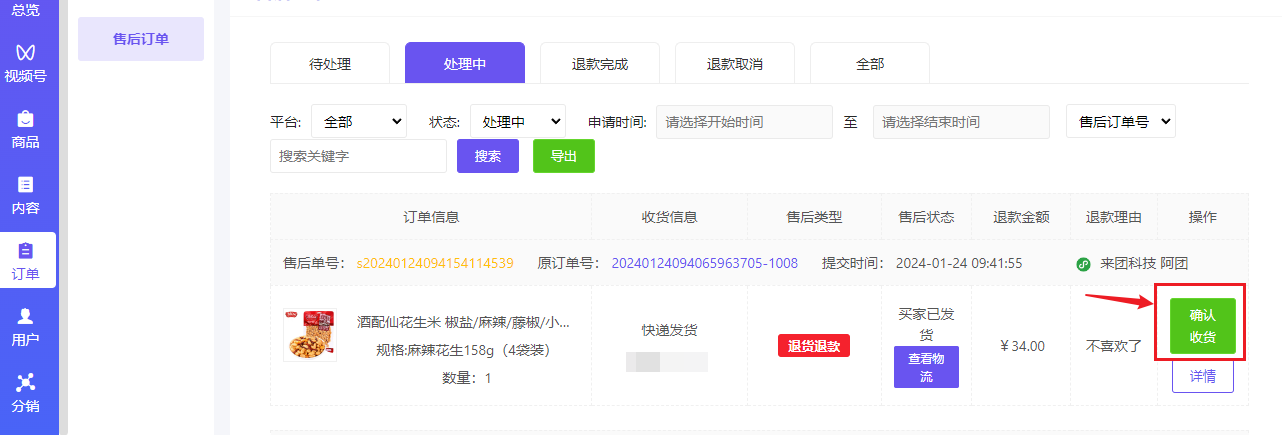Click the submit time 2024-01-24 09:41:55

(x=959, y=263)
